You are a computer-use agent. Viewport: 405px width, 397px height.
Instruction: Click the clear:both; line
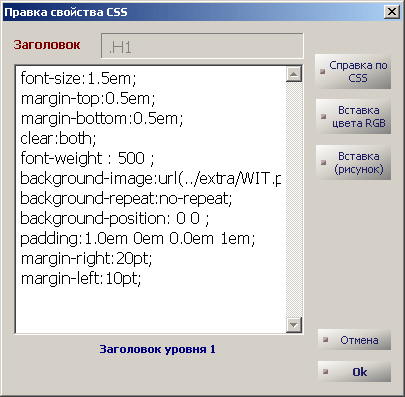58,138
